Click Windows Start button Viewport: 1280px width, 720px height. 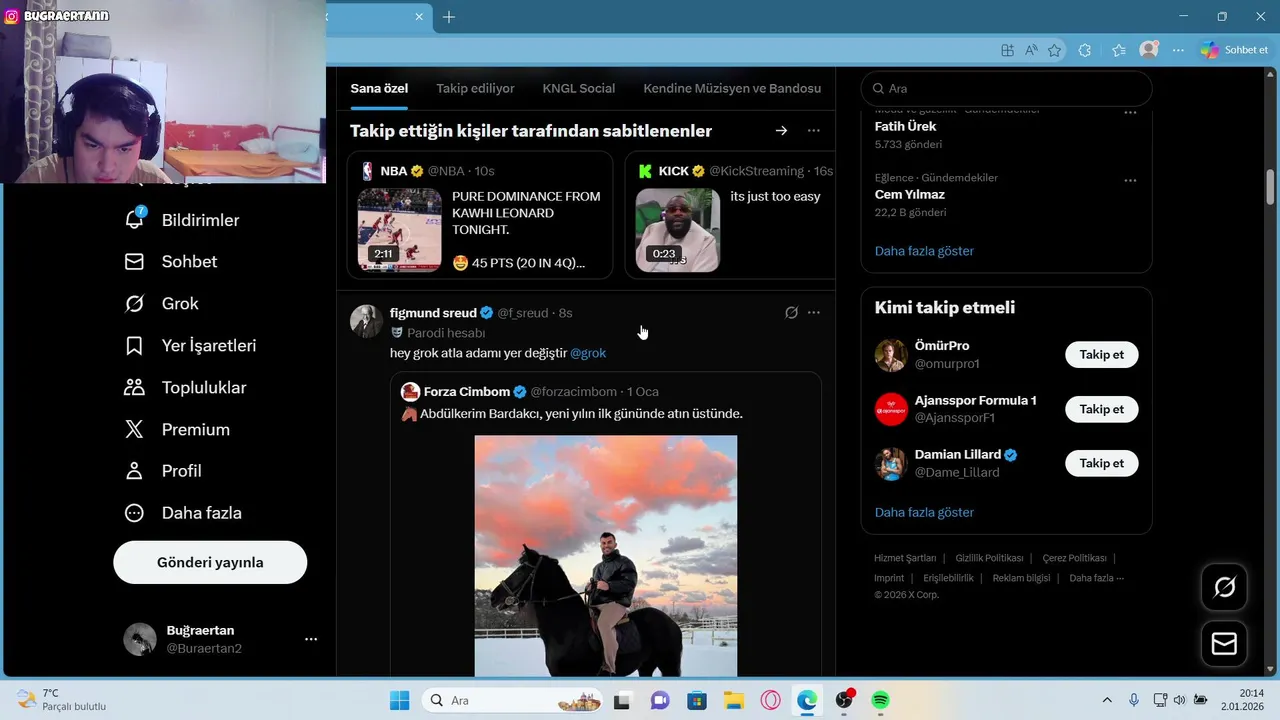pyautogui.click(x=399, y=701)
